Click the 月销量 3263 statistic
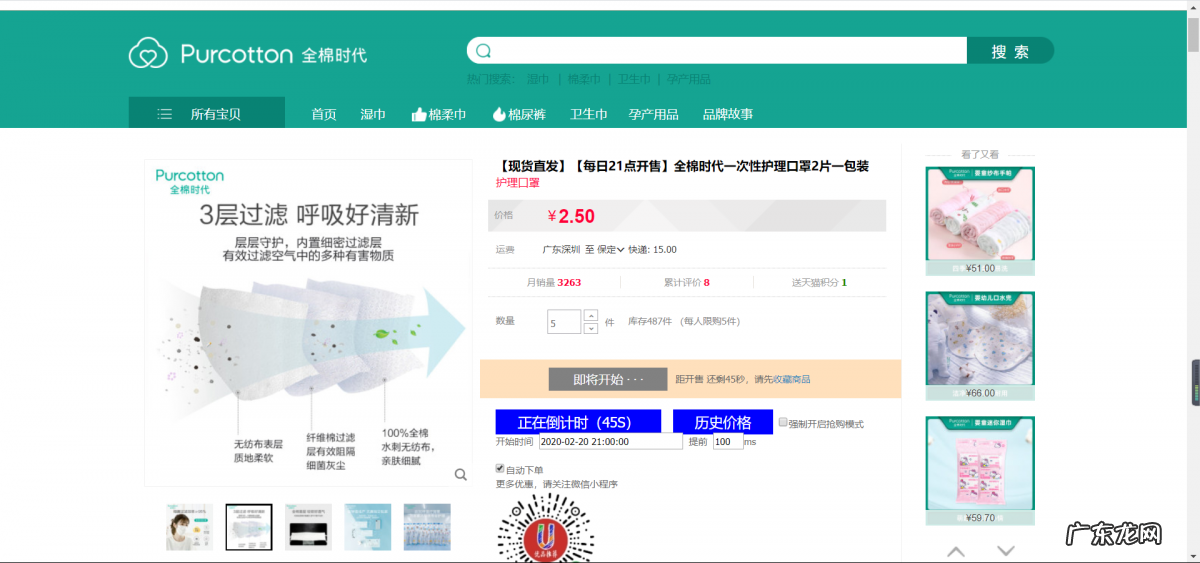Screen dimensions: 1200x563 point(554,282)
